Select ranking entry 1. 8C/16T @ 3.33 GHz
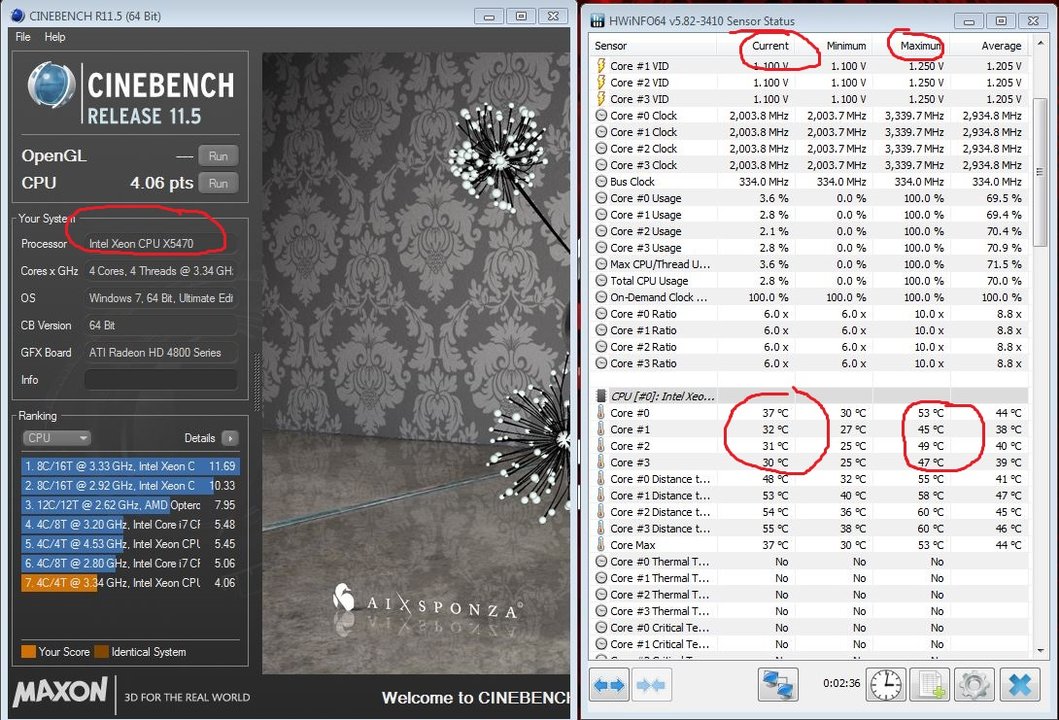 pos(130,466)
